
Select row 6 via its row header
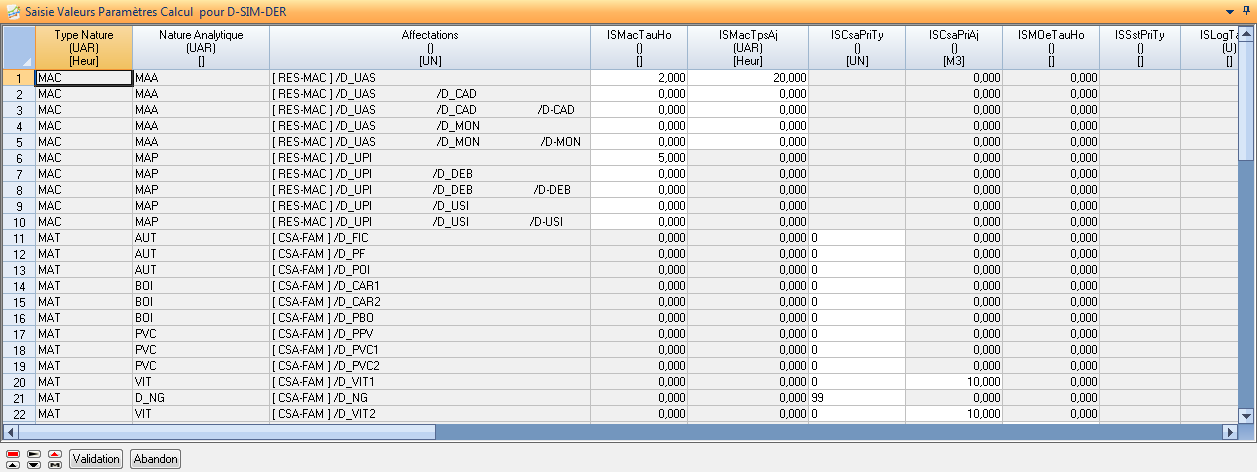tap(17, 157)
